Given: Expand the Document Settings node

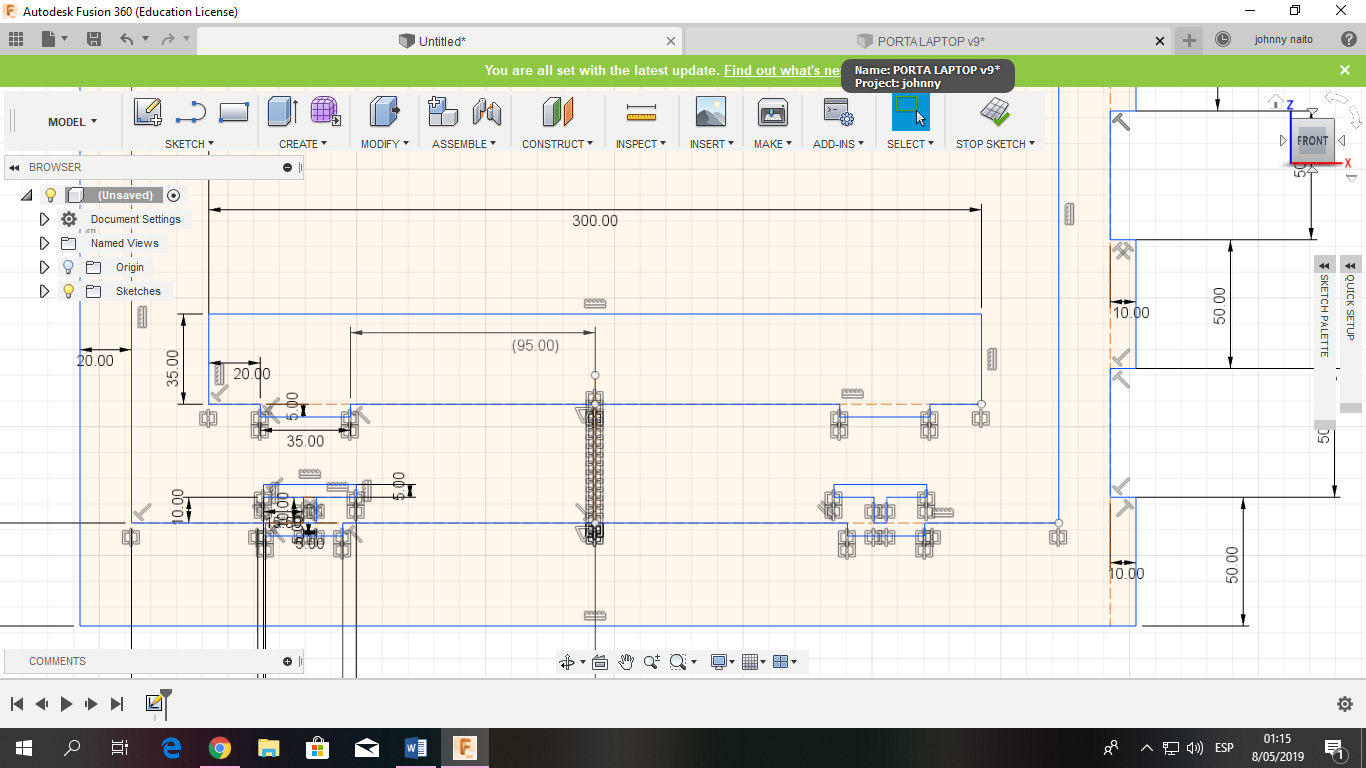Looking at the screenshot, I should 44,219.
